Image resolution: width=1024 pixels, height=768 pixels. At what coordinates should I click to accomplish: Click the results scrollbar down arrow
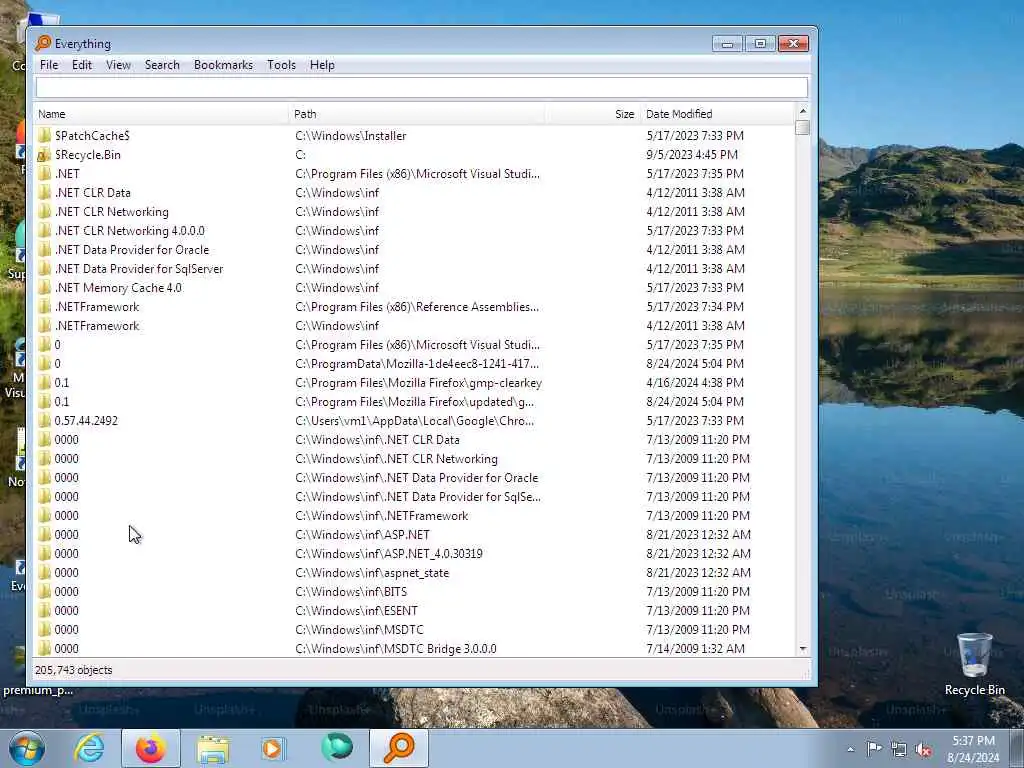click(x=803, y=649)
